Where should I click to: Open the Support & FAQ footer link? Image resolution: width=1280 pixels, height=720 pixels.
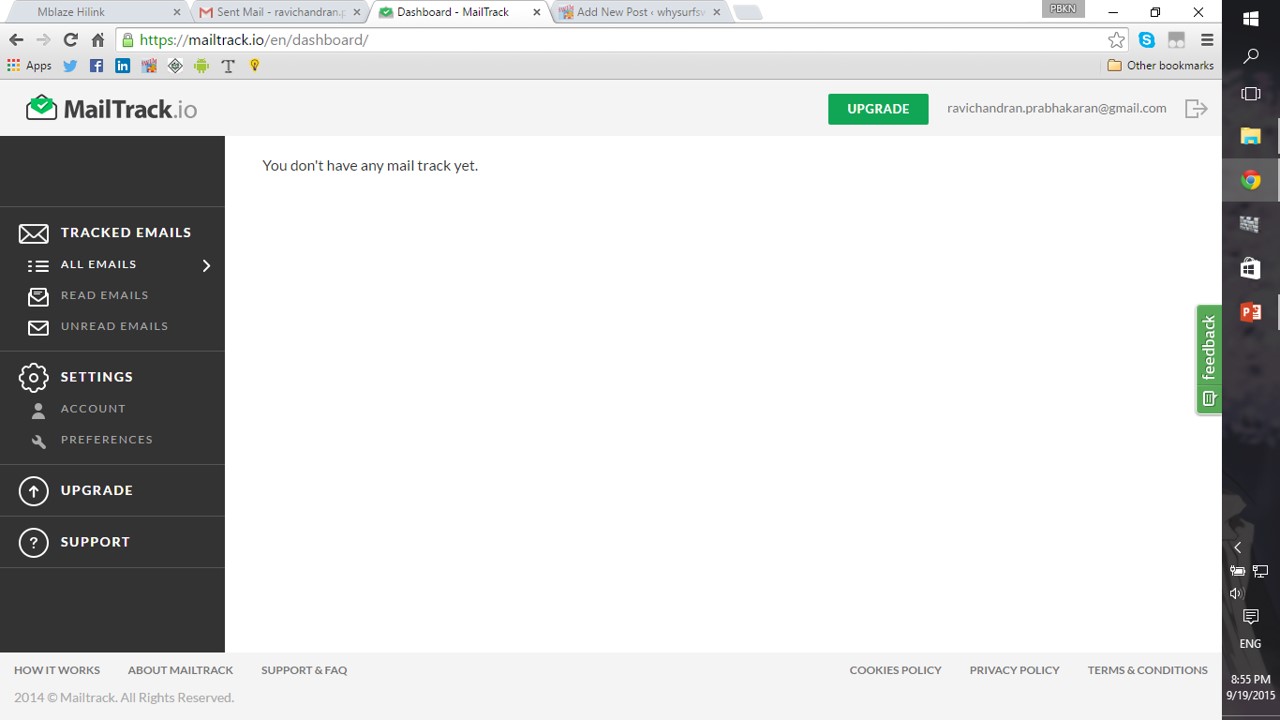304,671
